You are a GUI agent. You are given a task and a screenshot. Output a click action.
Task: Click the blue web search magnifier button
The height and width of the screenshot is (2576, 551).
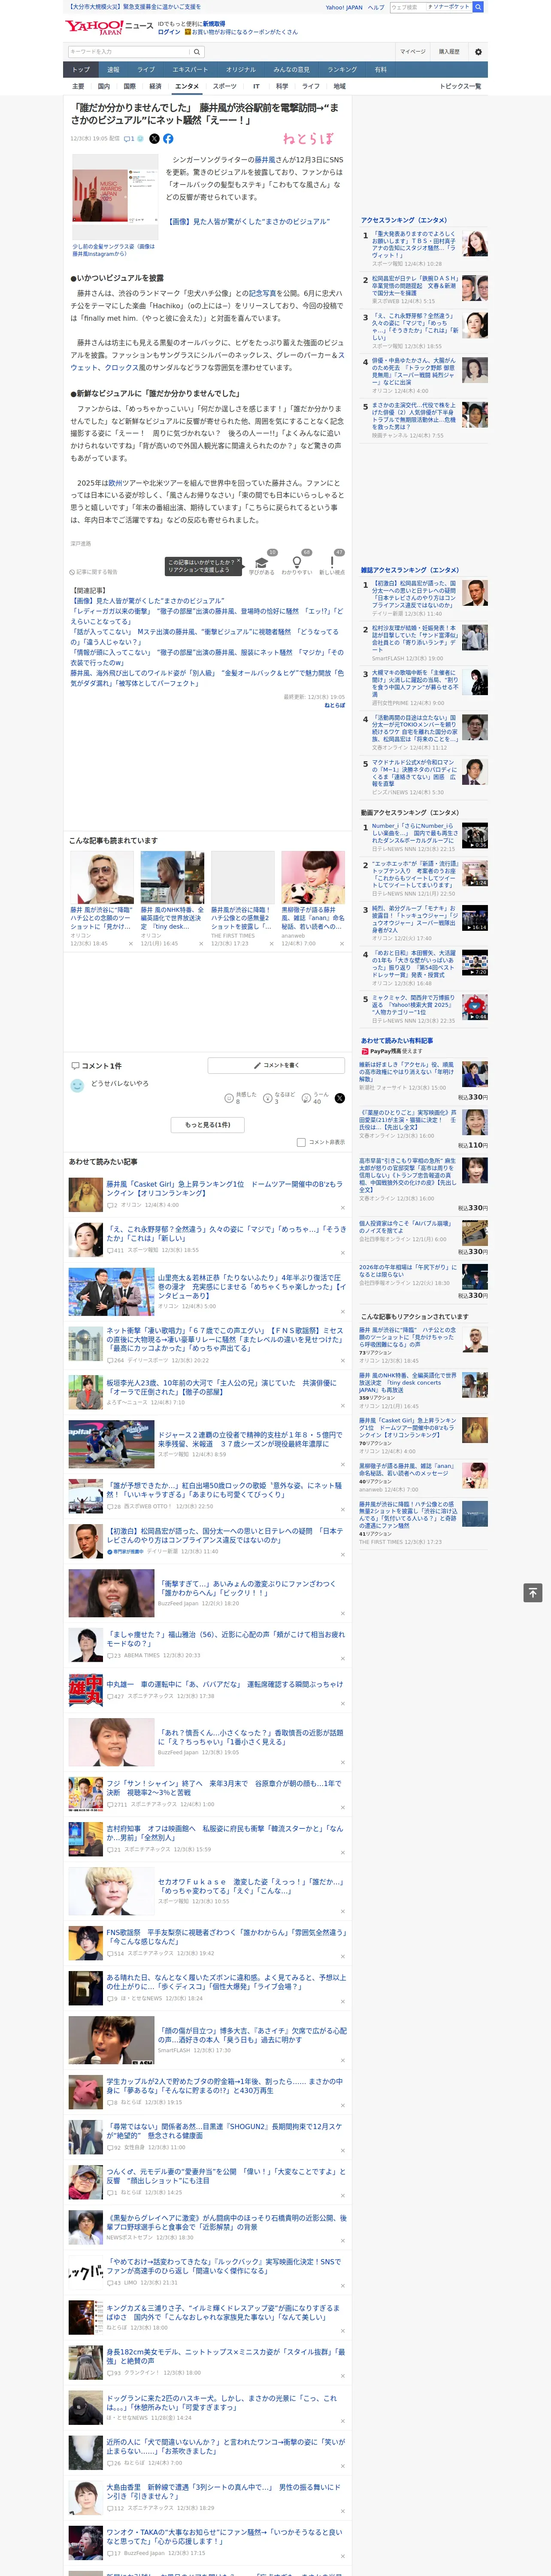[478, 7]
